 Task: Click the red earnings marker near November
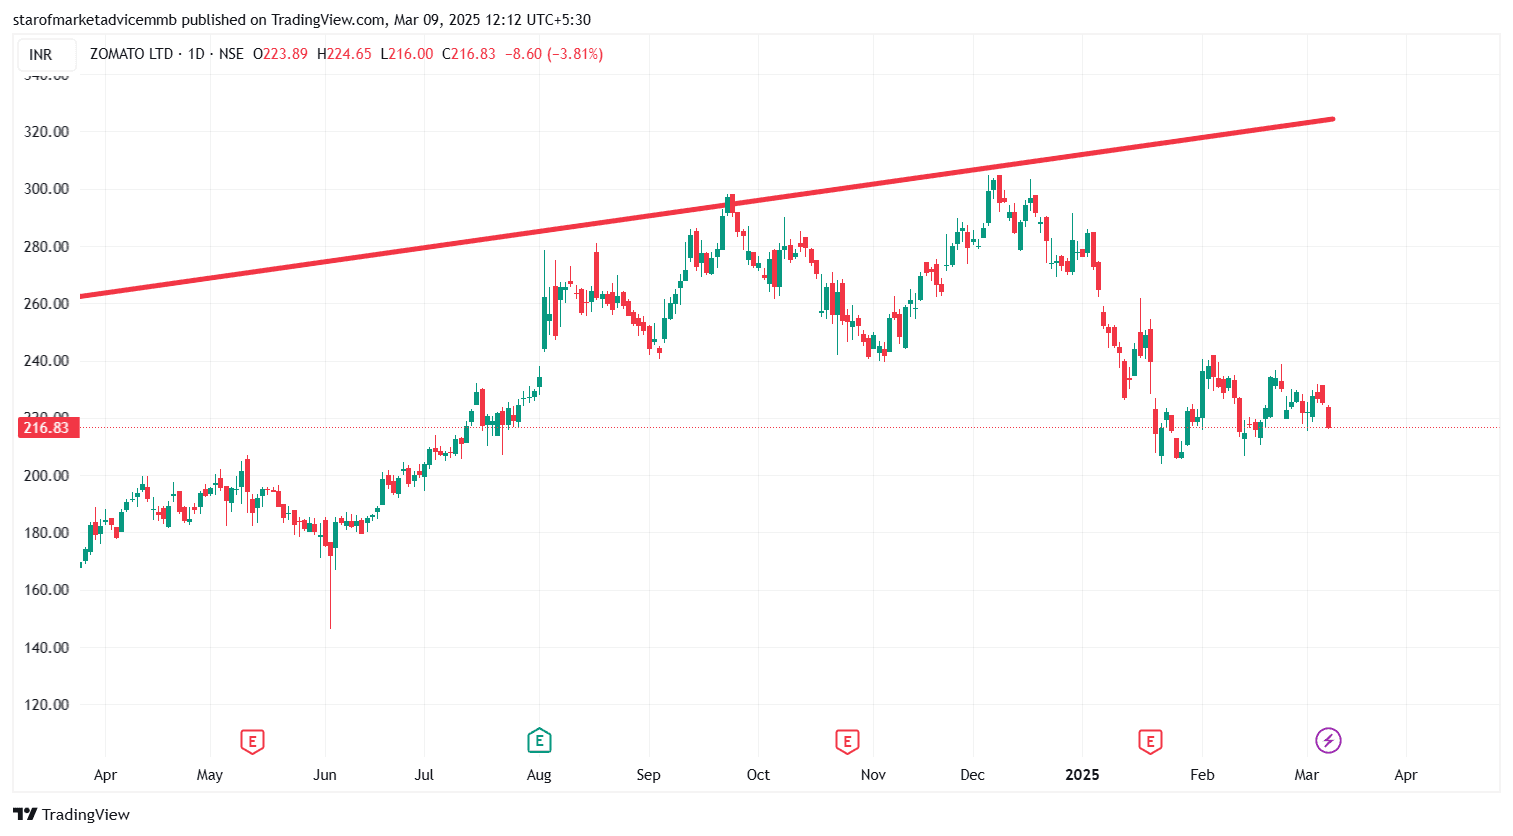tap(847, 741)
